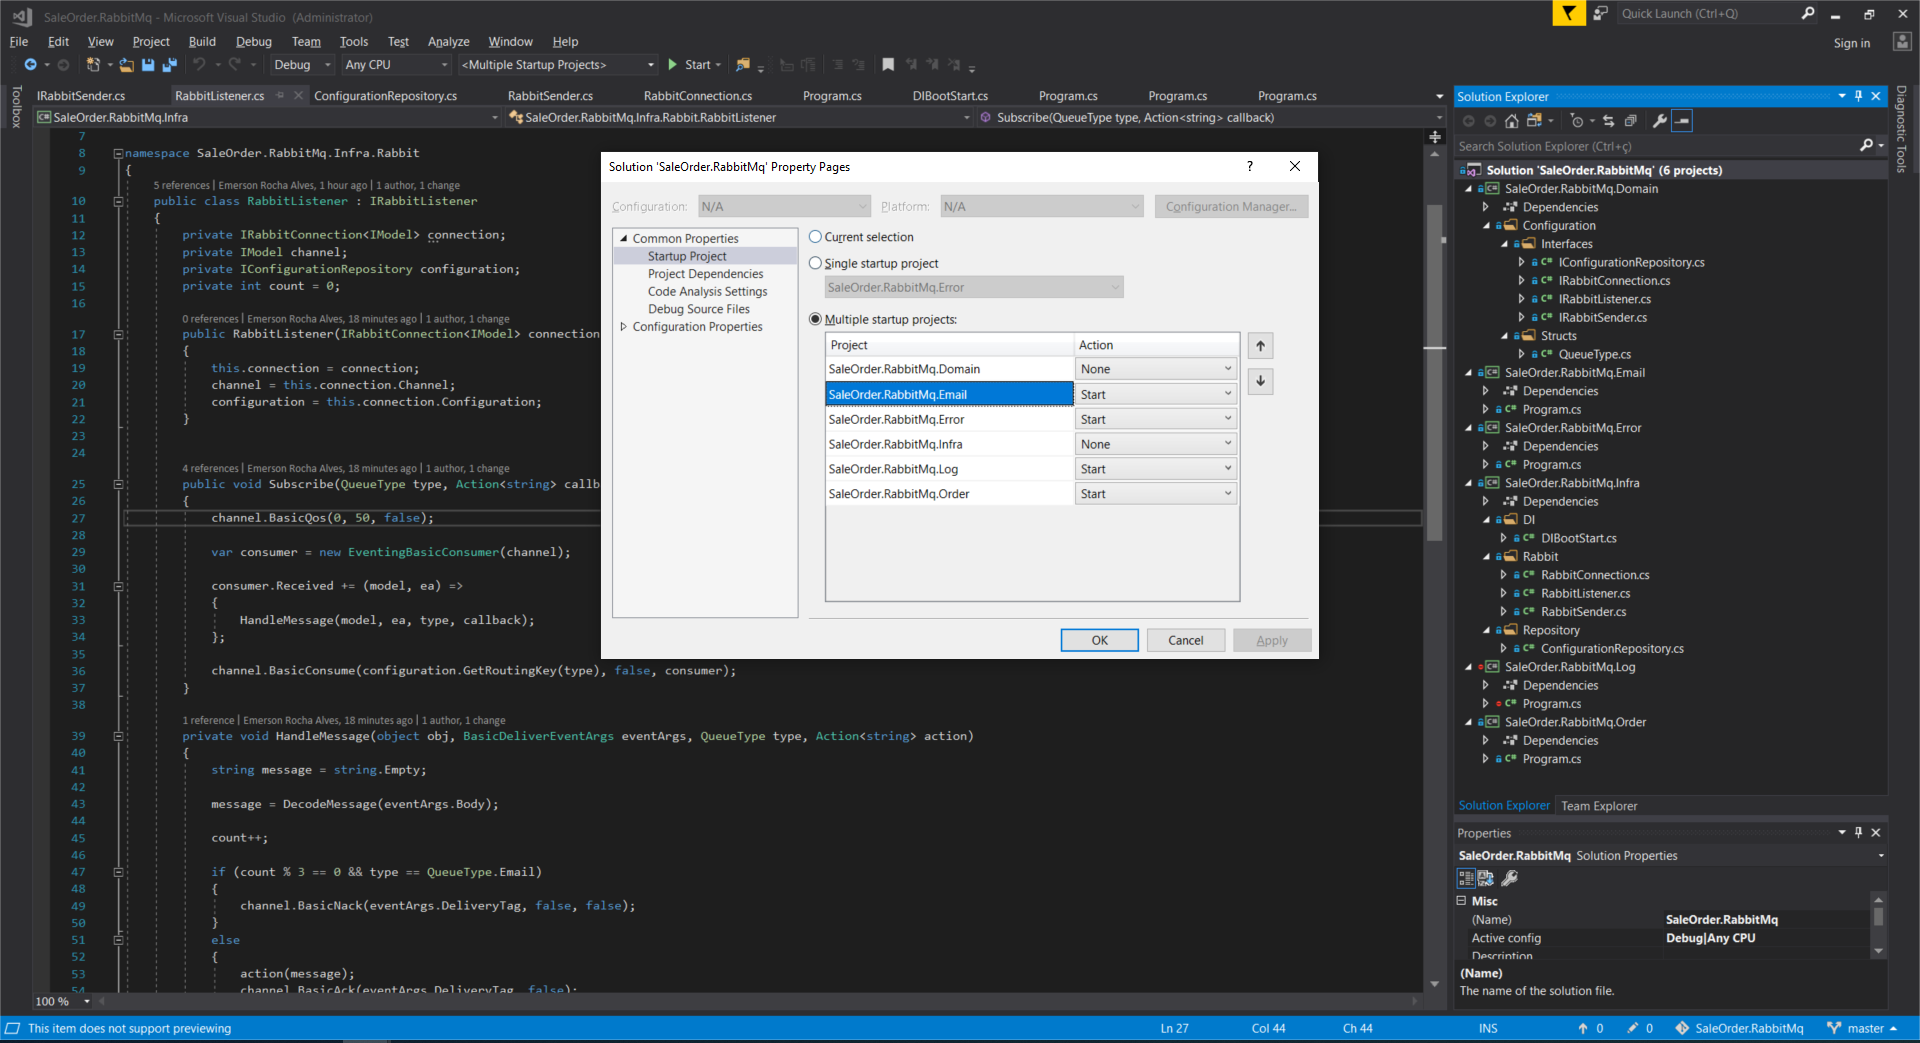Viewport: 1920px width, 1043px height.
Task: Click the Properties wrench in Solution Explorer toolbar
Action: tap(1660, 121)
